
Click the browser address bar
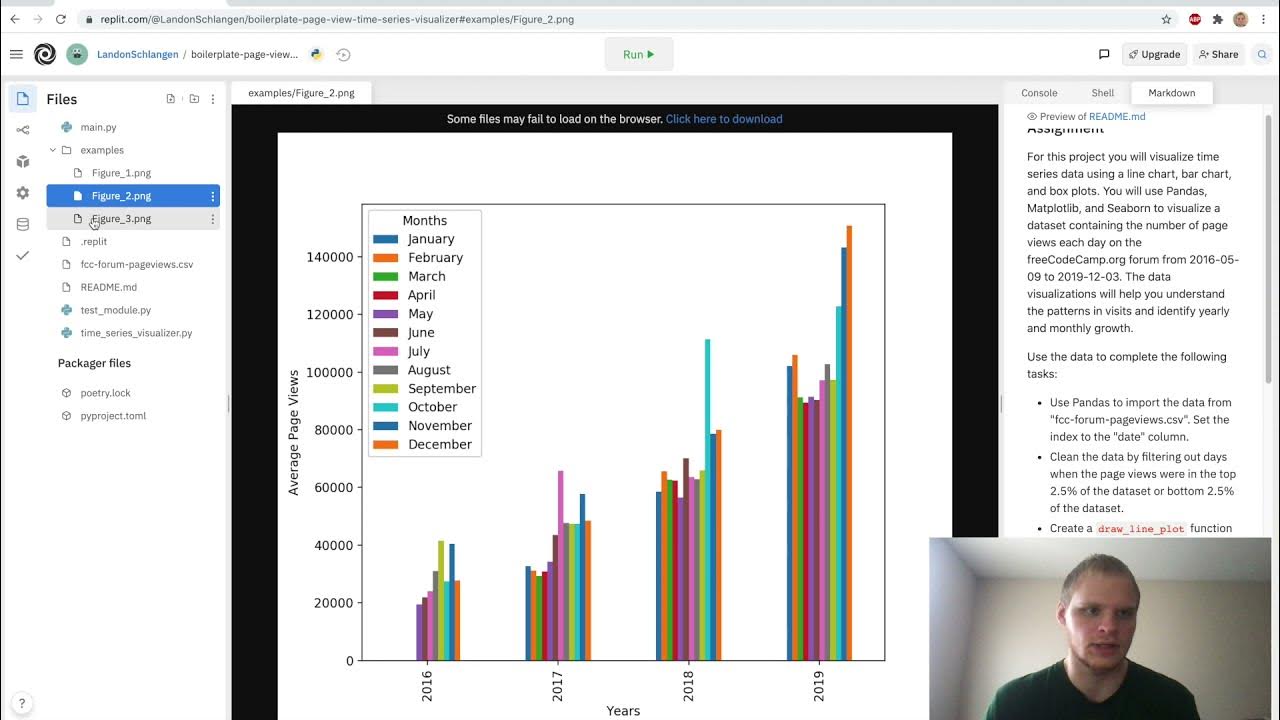[620, 19]
